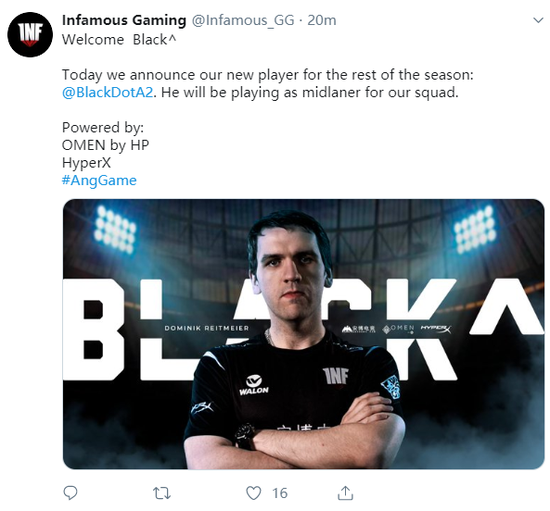Follow the #AngGame hashtag link
Viewport: 550px width, 511px height.
(99, 180)
